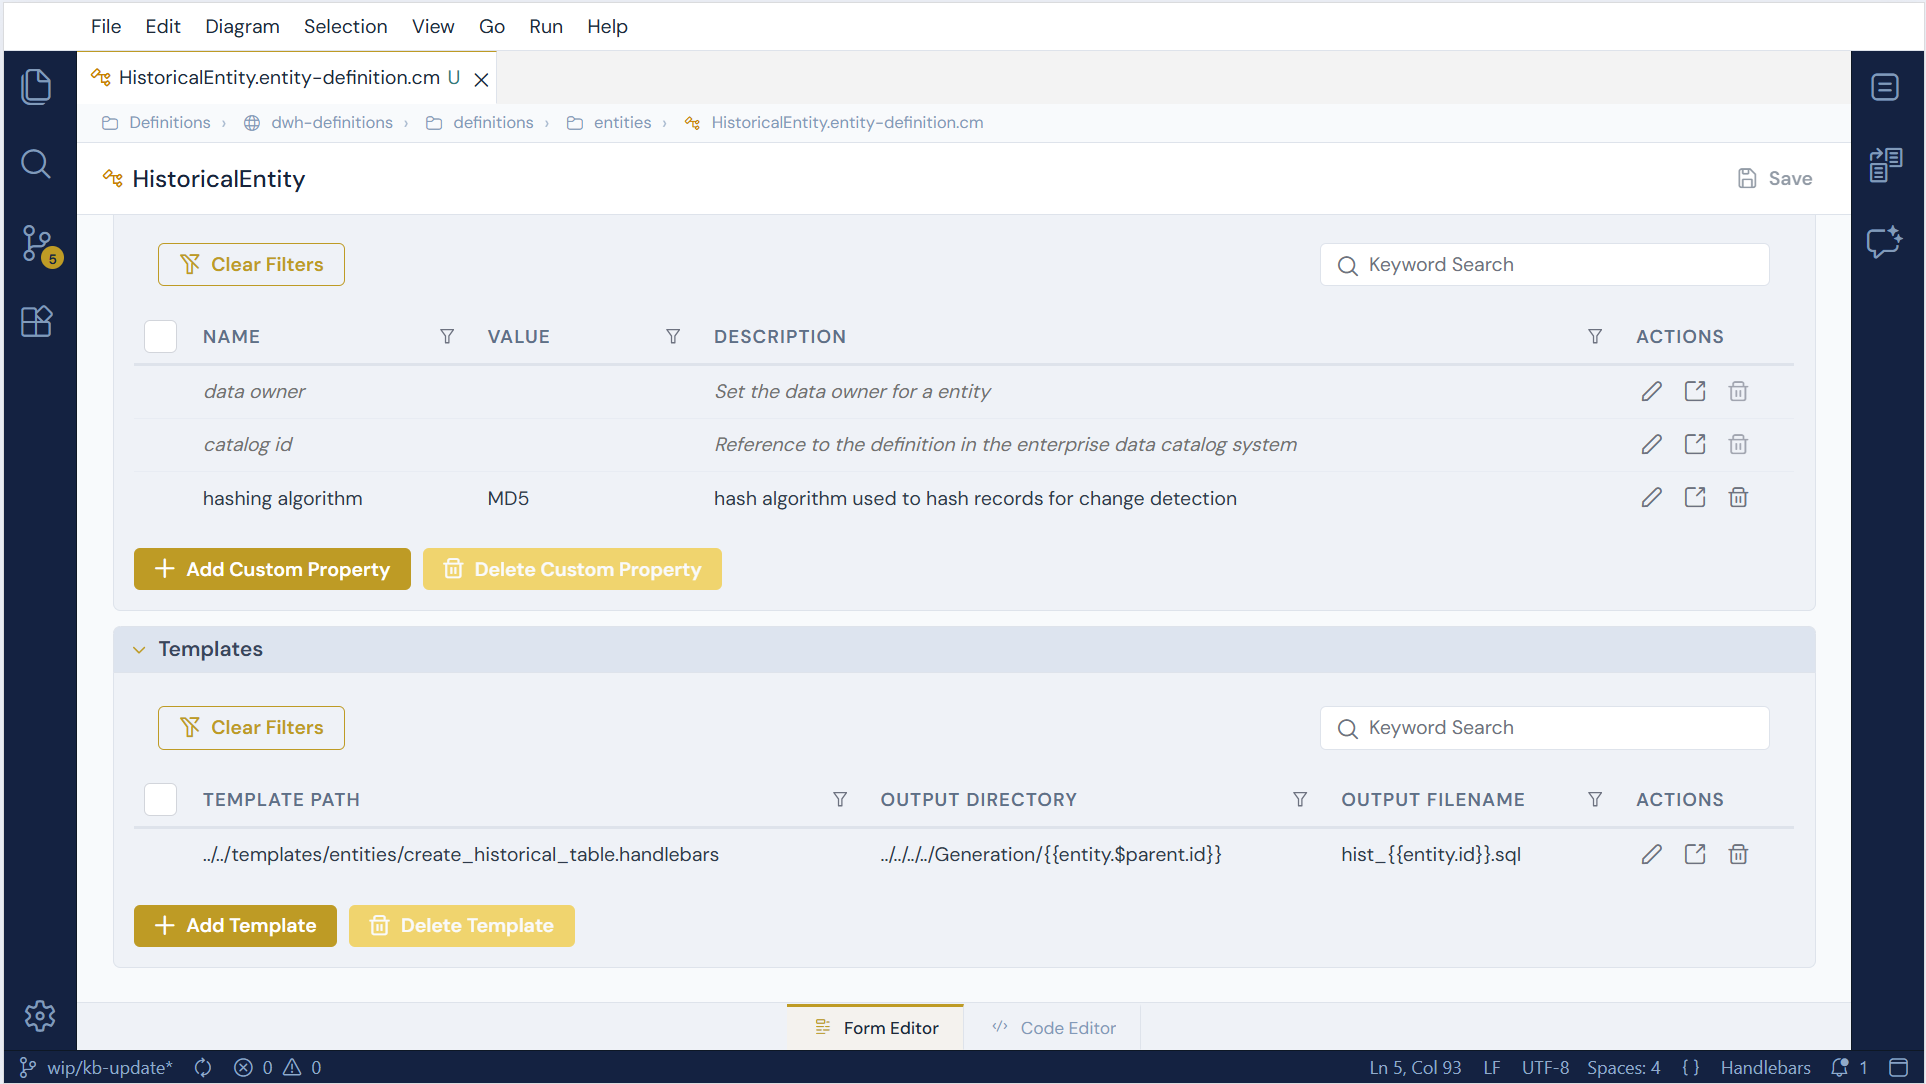The width and height of the screenshot is (1926, 1084).
Task: Delete the hashing algorithm property
Action: [1738, 497]
